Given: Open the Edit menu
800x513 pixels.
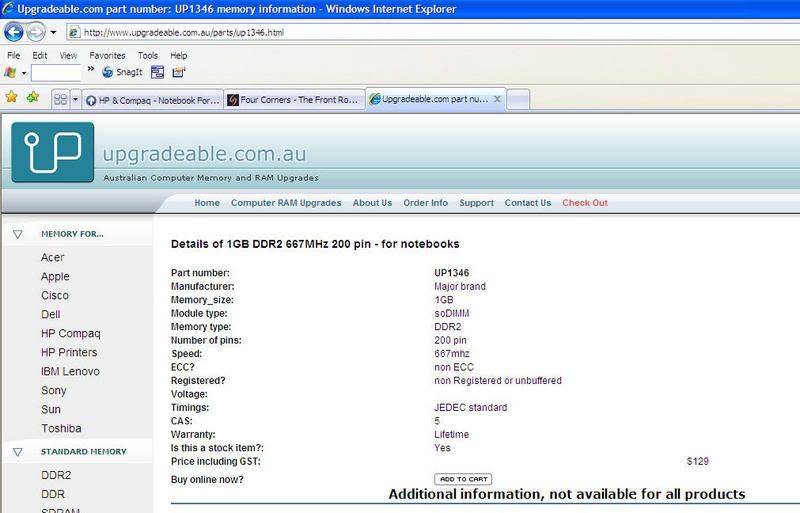Looking at the screenshot, I should pos(40,55).
